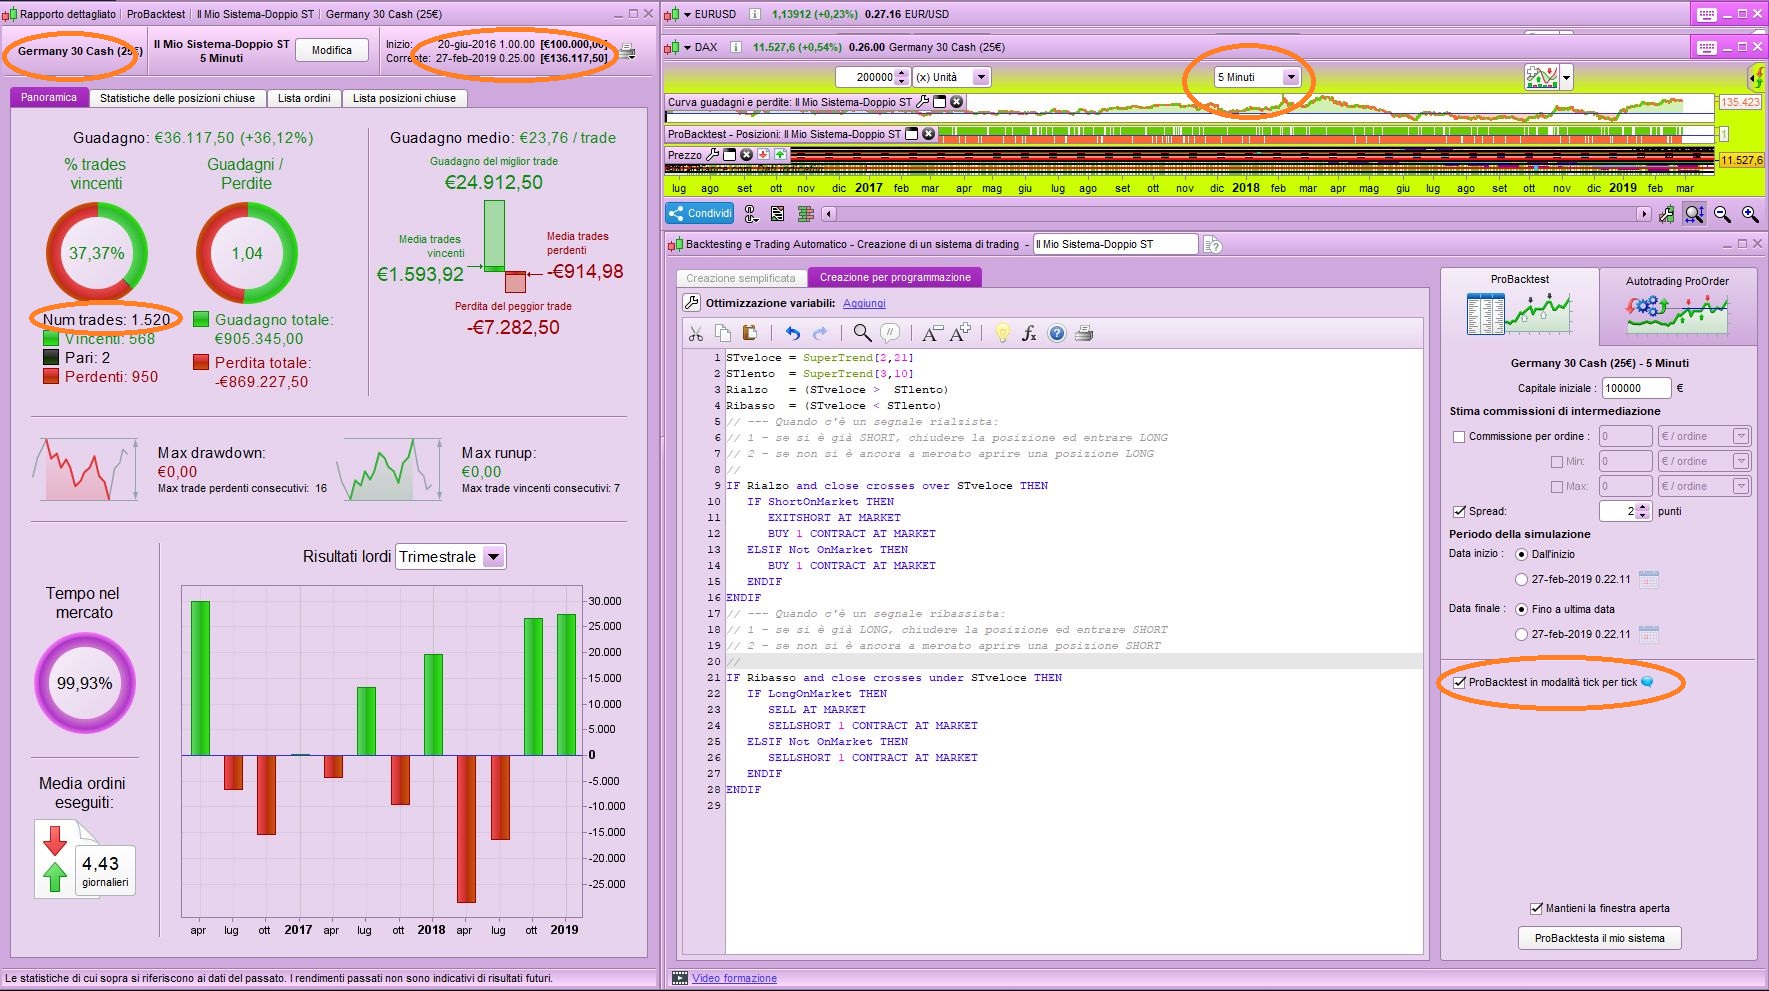Move Prezzo panel down

point(763,155)
